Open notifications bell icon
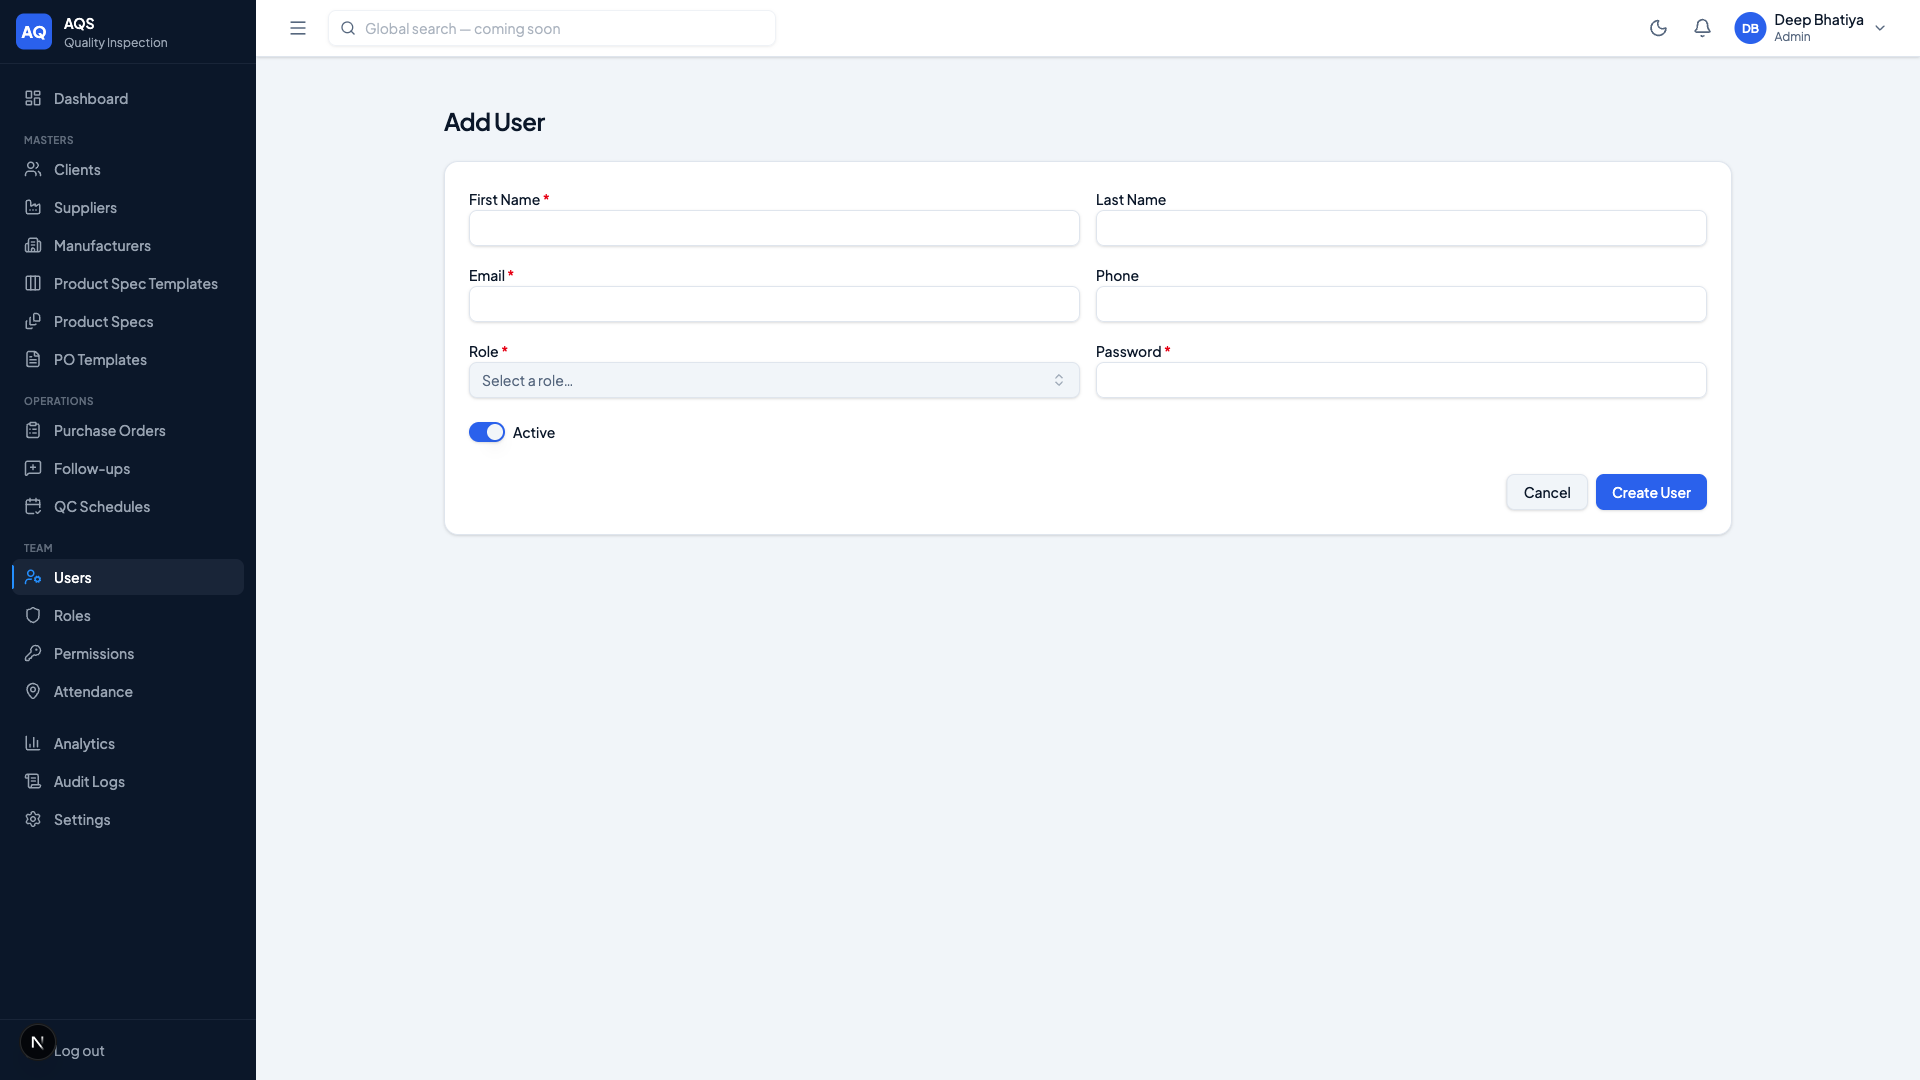Viewport: 1920px width, 1080px height. [1702, 28]
